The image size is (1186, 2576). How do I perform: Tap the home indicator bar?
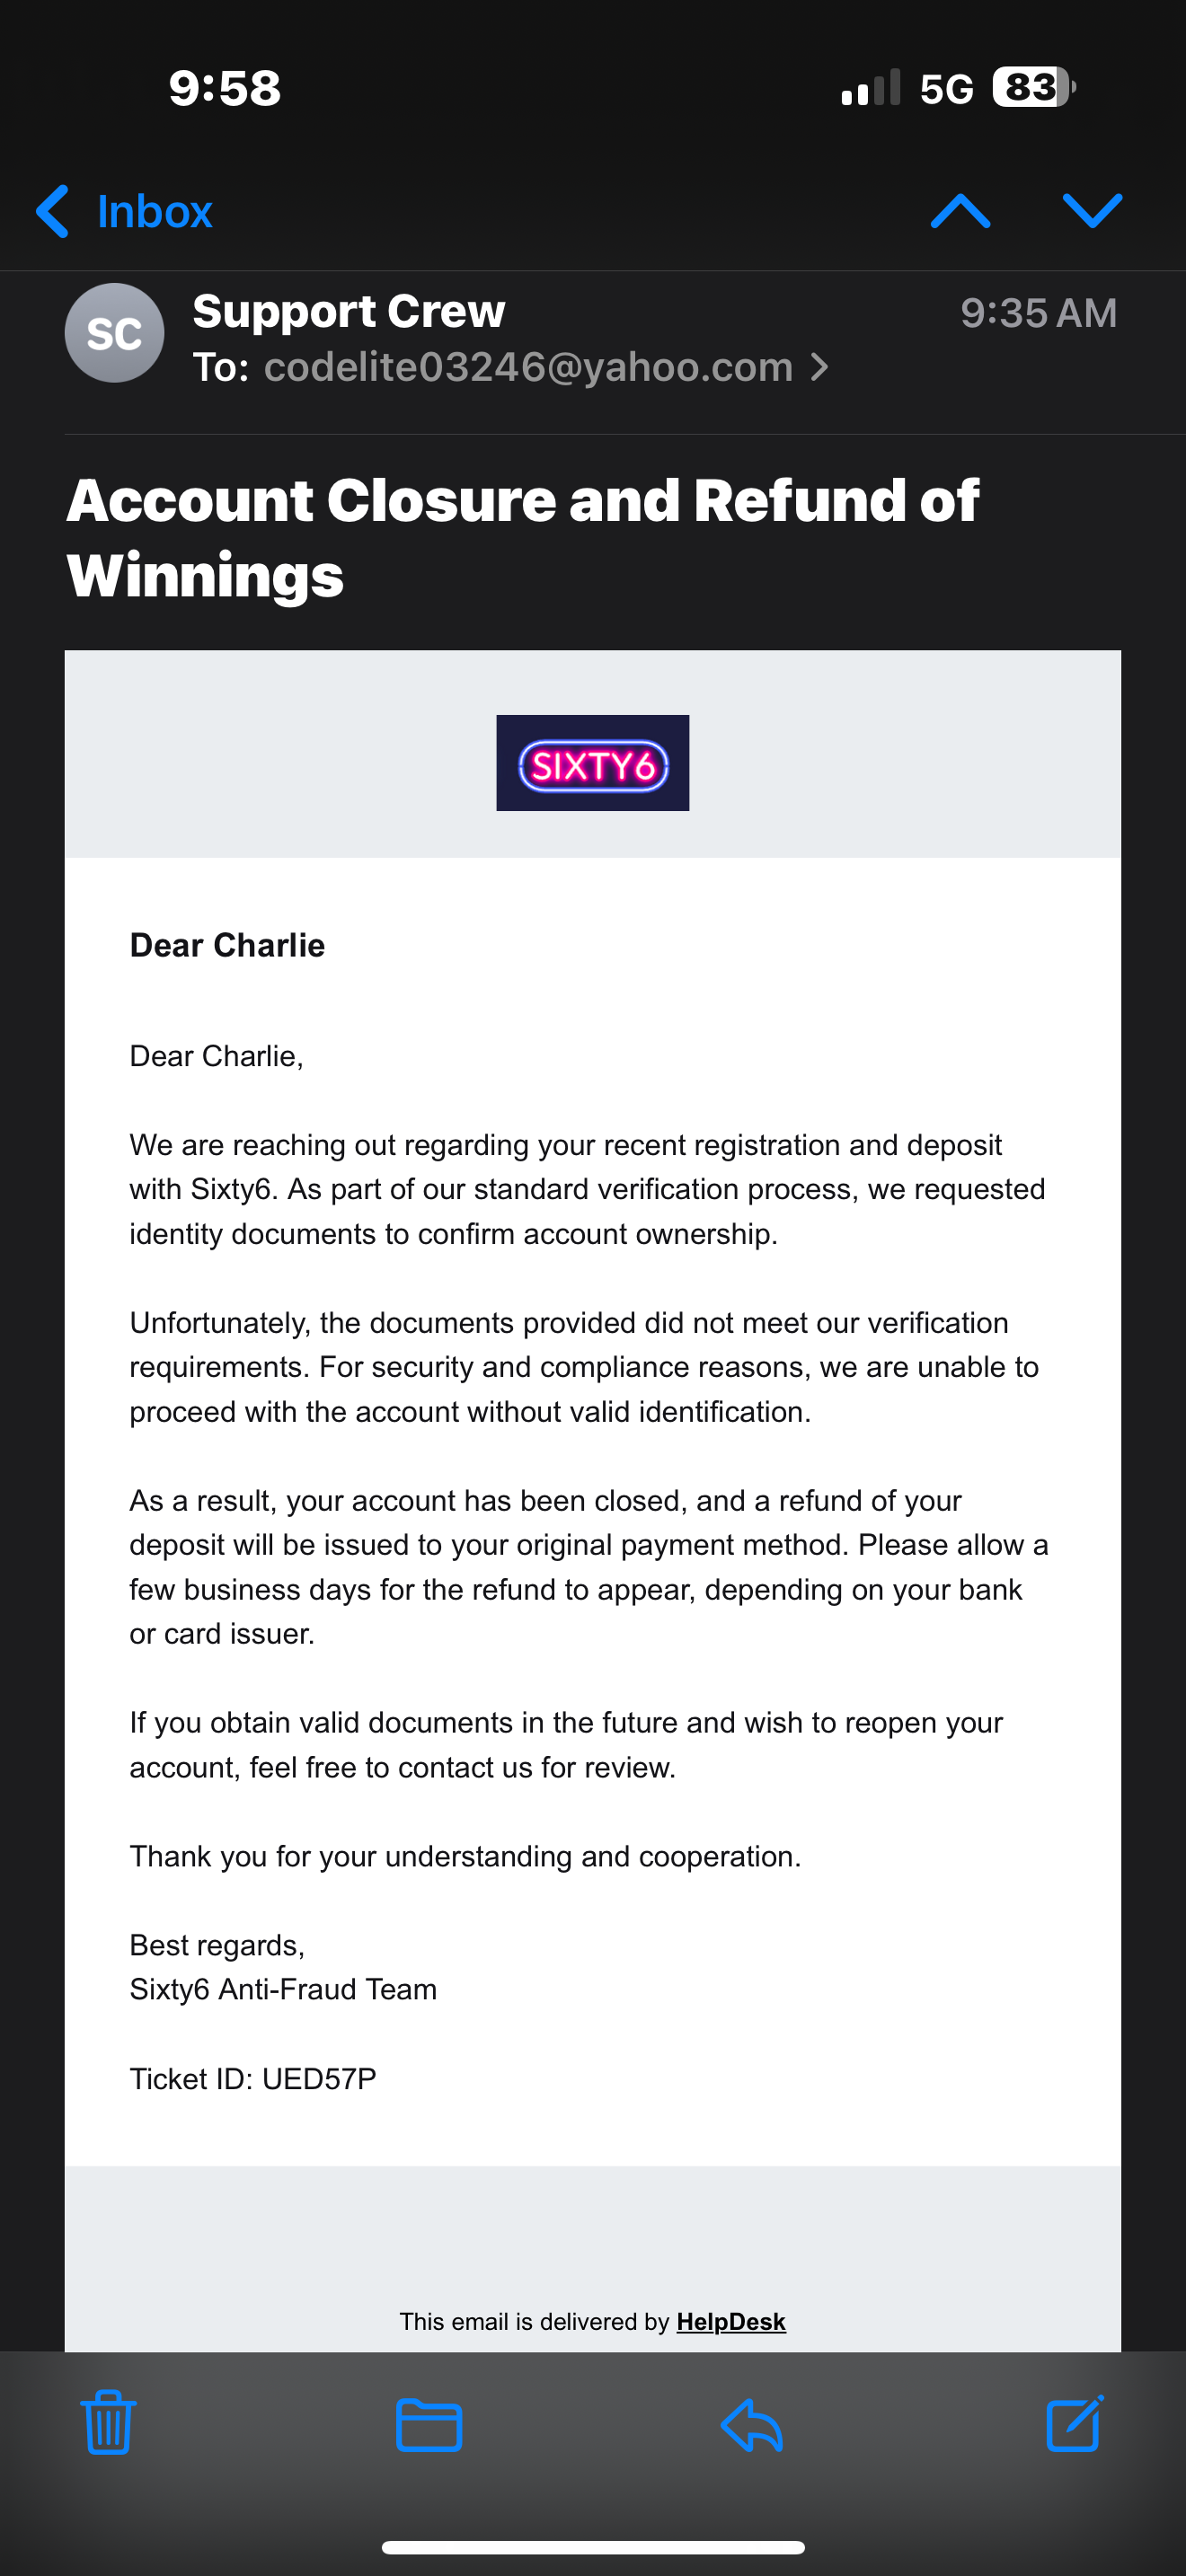point(592,2547)
